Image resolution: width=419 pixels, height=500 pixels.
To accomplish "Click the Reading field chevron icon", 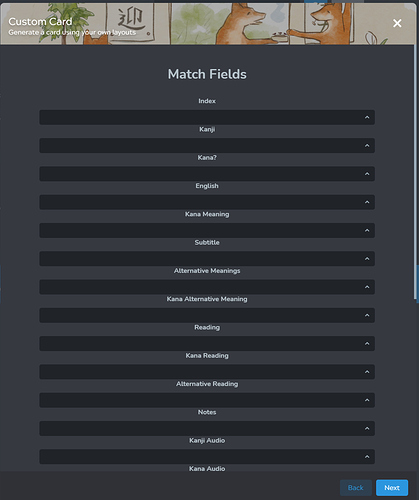I will point(367,344).
